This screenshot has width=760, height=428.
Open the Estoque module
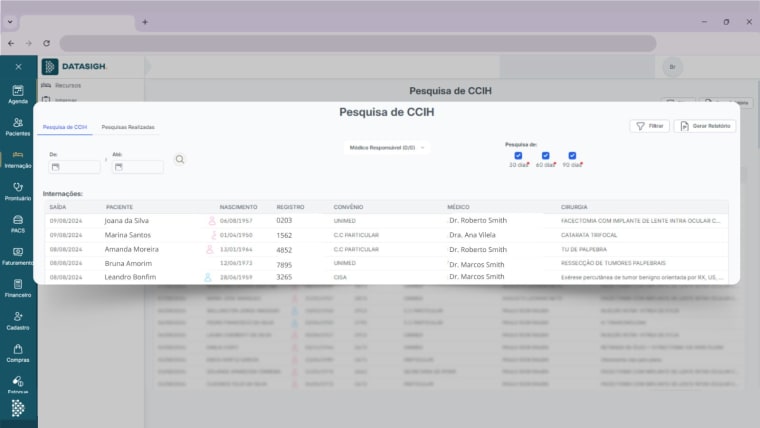(x=18, y=384)
